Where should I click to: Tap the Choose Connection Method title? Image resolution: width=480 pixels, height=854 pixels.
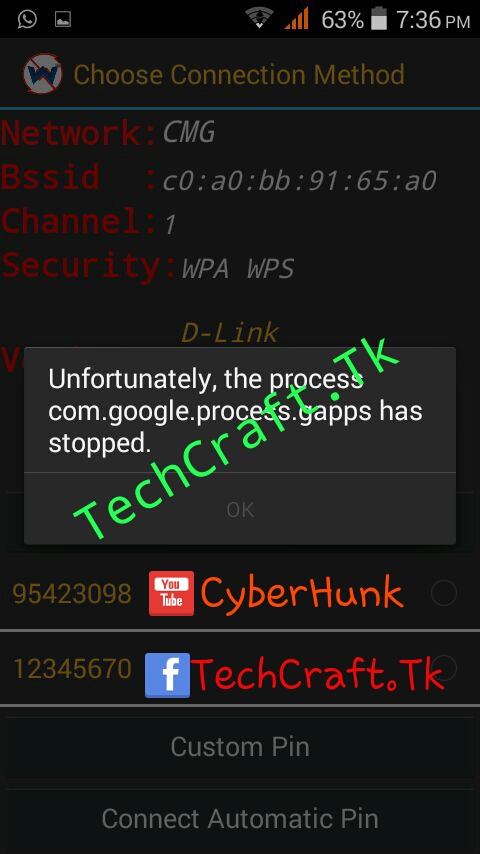[x=239, y=74]
